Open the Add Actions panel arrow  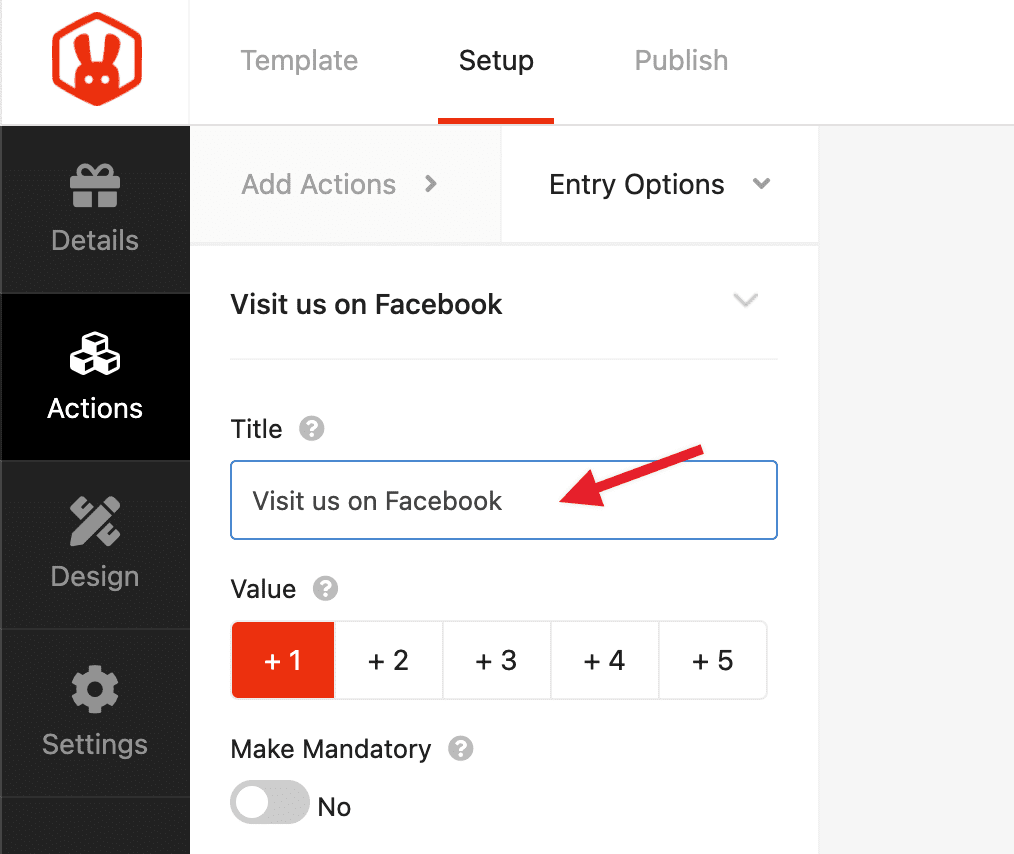(x=431, y=184)
